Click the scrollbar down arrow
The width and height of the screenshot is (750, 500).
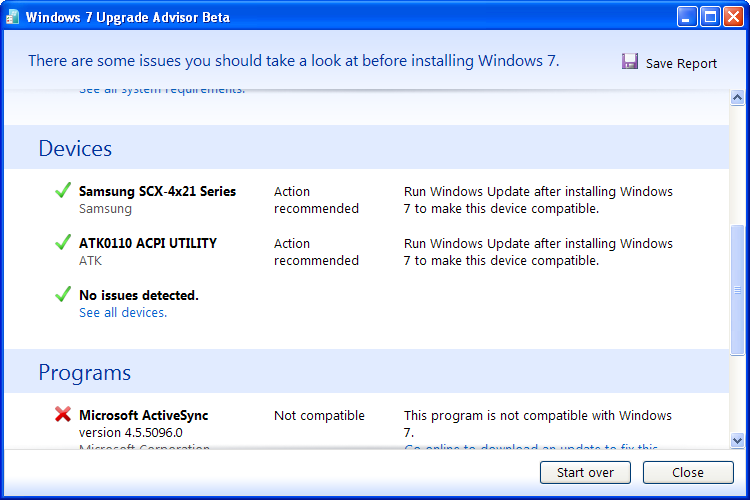(737, 440)
